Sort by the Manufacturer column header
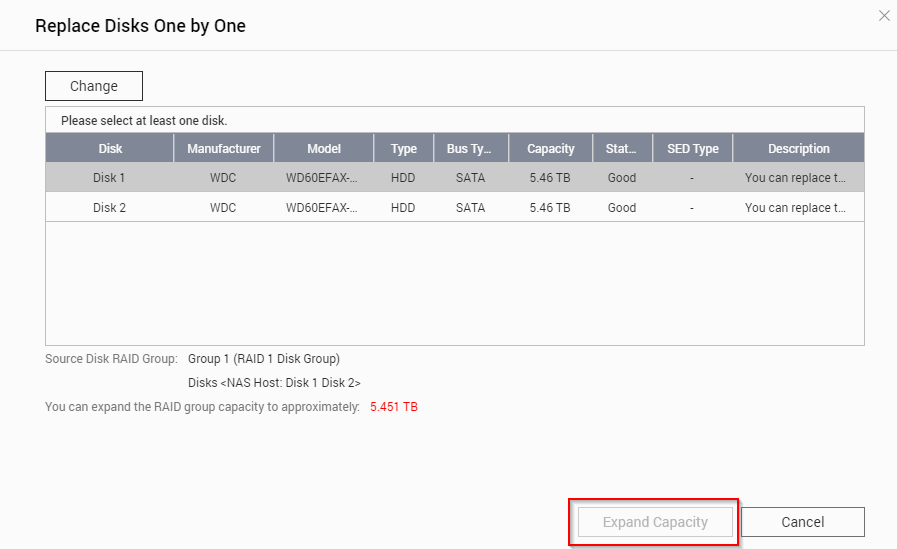The image size is (897, 549). (x=224, y=149)
